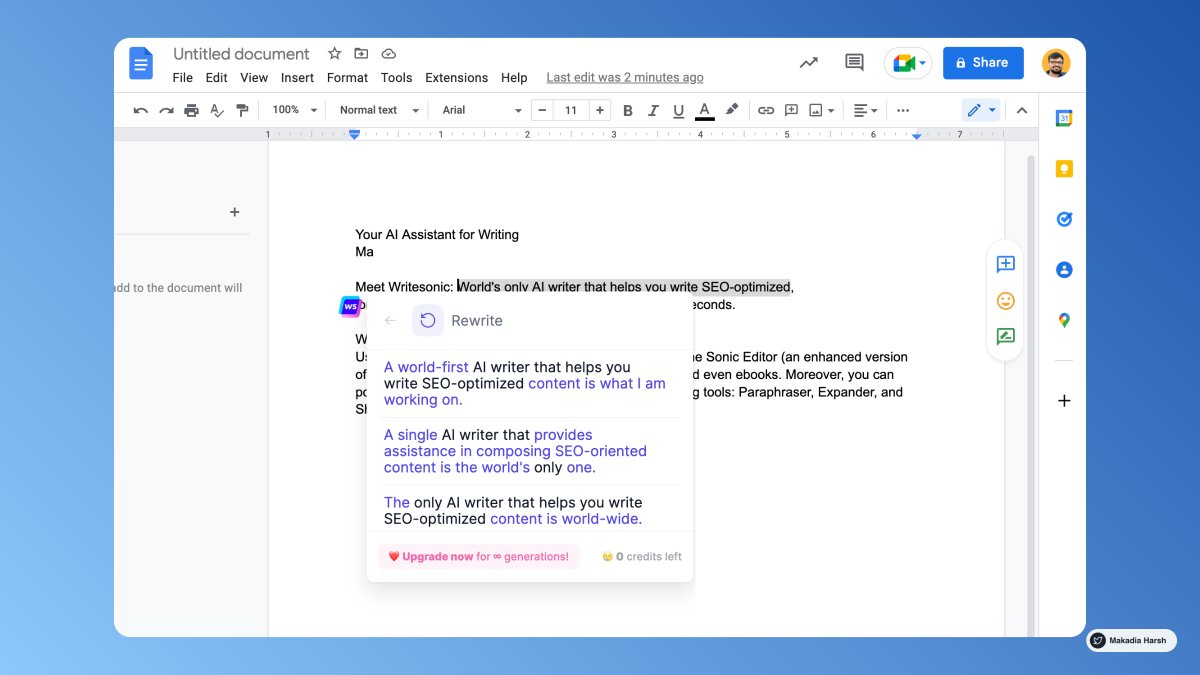Image resolution: width=1200 pixels, height=675 pixels.
Task: Open Google Keep from the right sidebar
Action: point(1063,168)
